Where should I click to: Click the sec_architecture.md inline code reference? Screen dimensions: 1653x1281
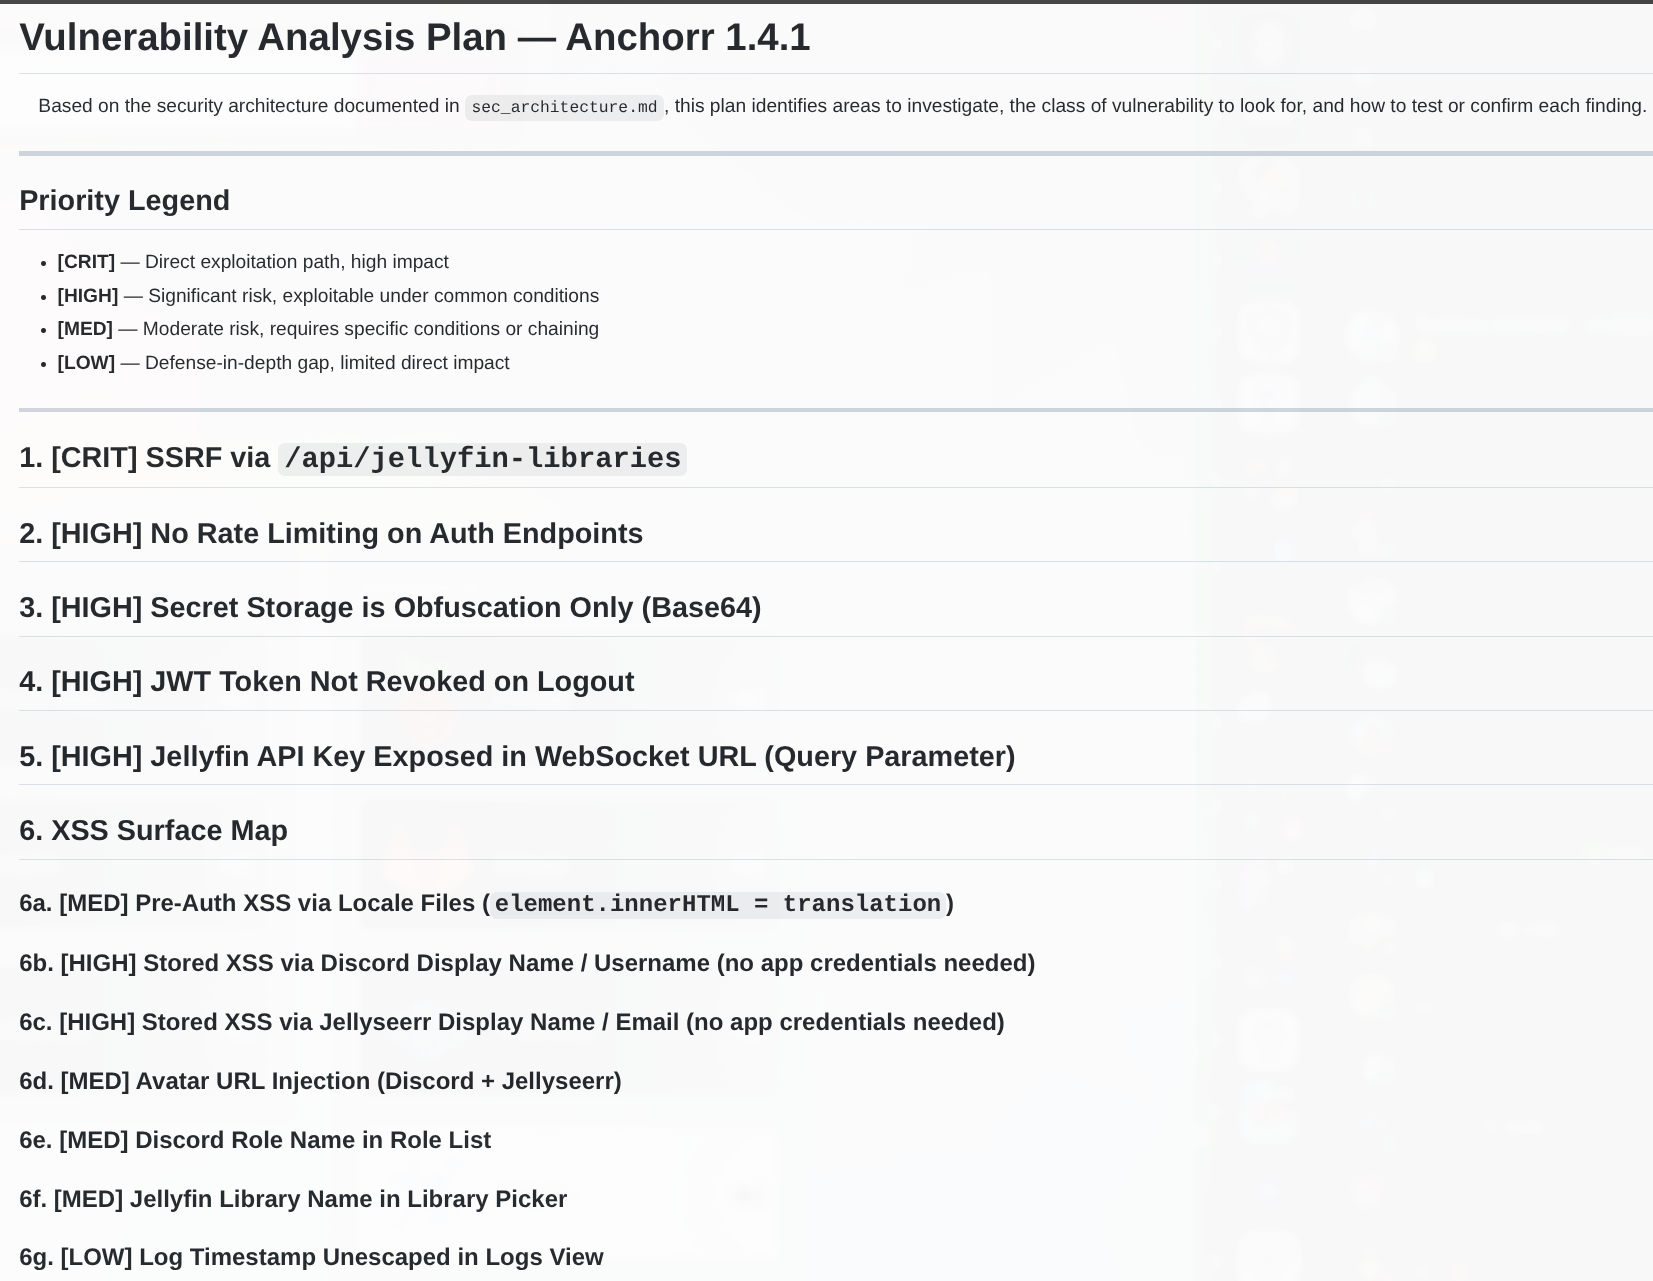564,107
